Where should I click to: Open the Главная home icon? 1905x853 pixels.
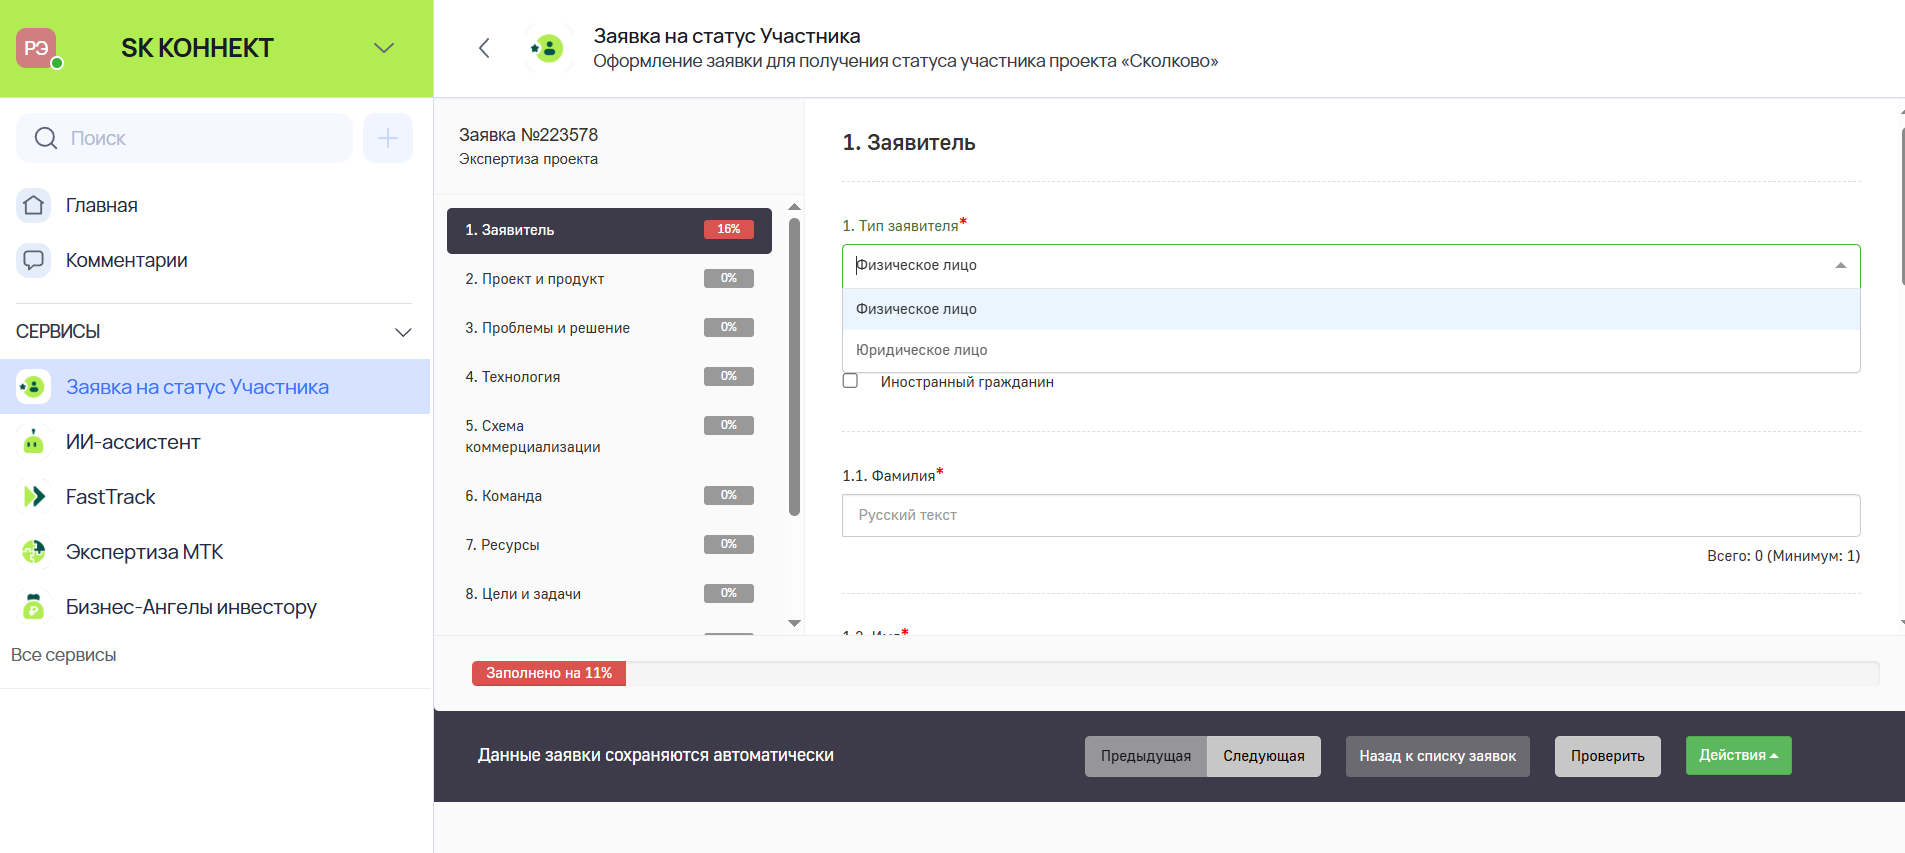point(33,205)
